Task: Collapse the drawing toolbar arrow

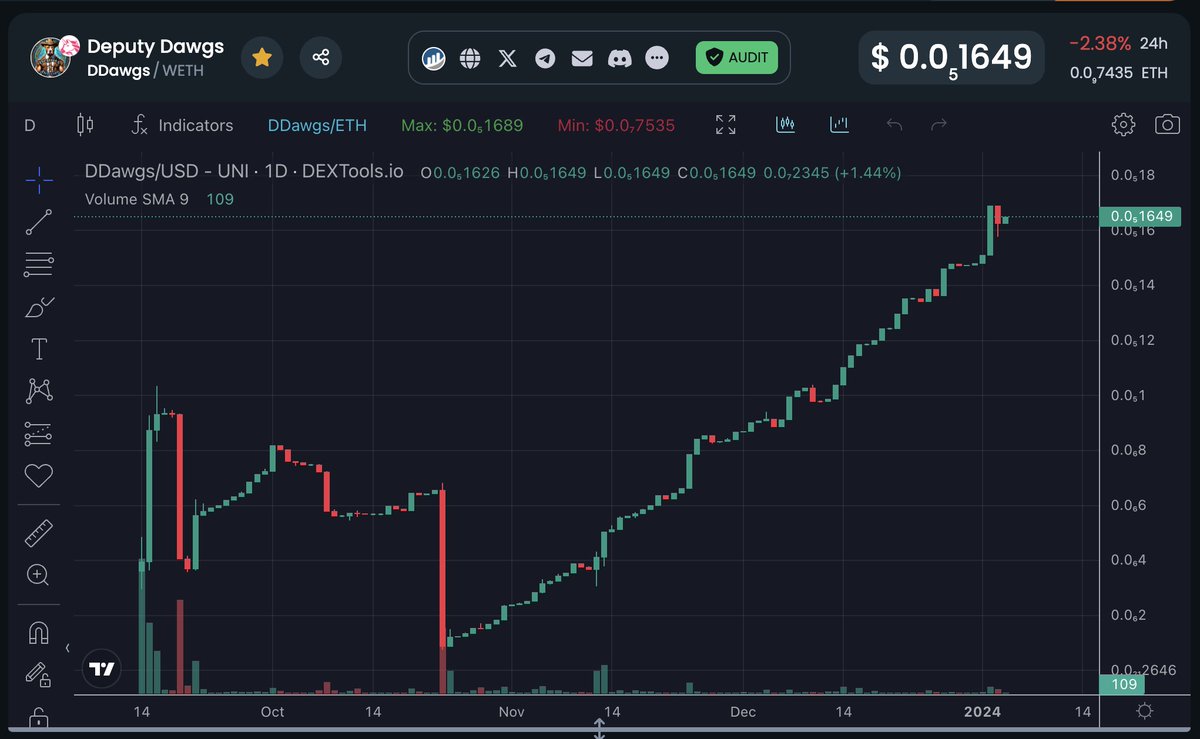Action: point(68,648)
